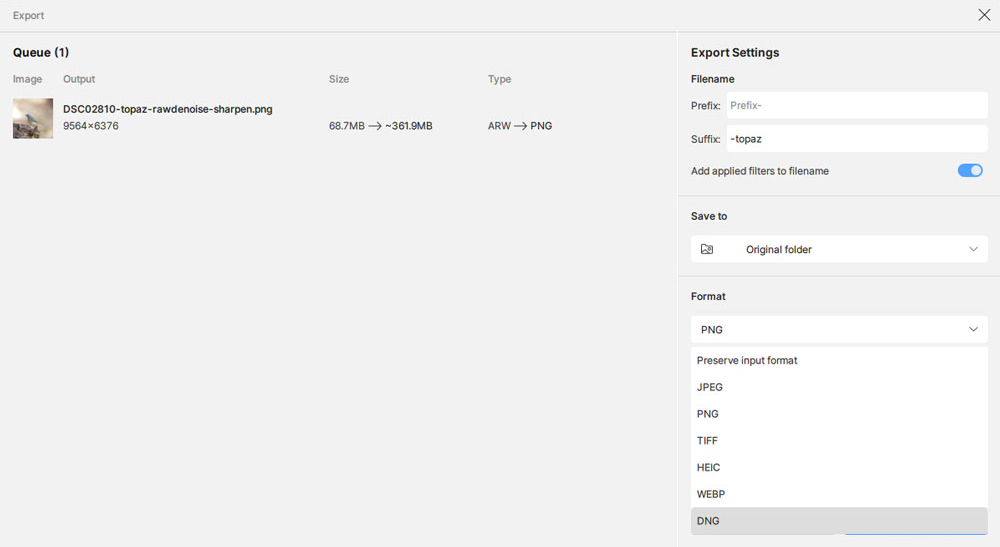Viewport: 1000px width, 547px height.
Task: Select TIFF as the export format
Action: coord(708,441)
